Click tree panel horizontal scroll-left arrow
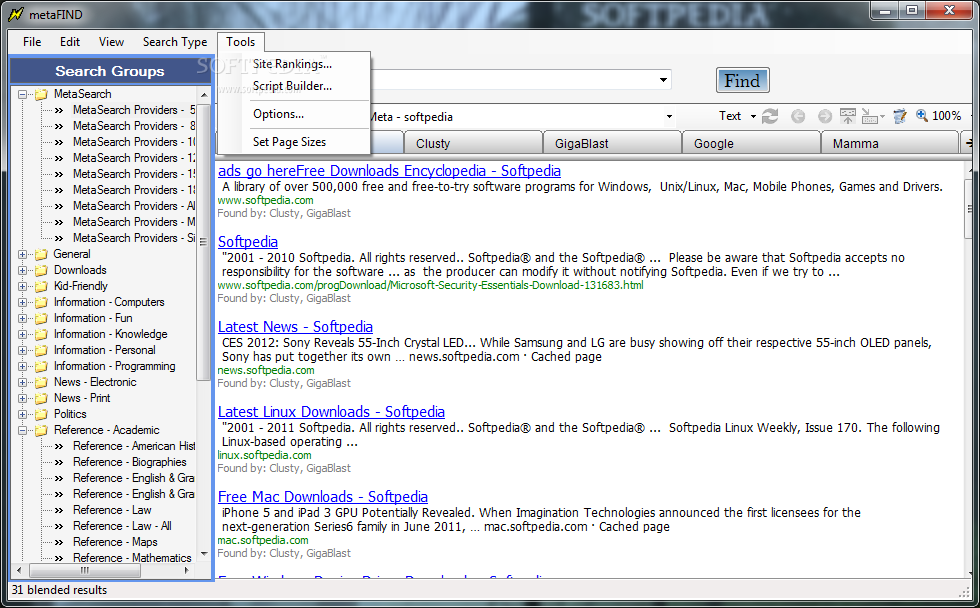This screenshot has height=608, width=980. pyautogui.click(x=19, y=571)
